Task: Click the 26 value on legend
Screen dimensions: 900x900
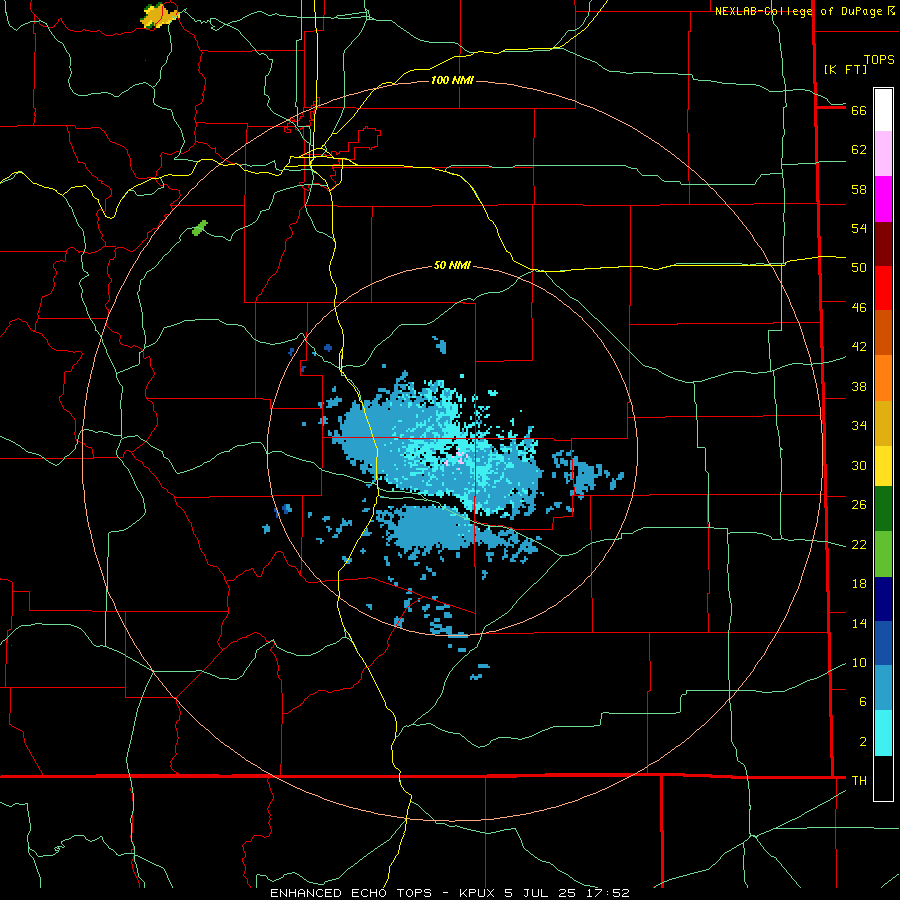Action: (x=859, y=505)
